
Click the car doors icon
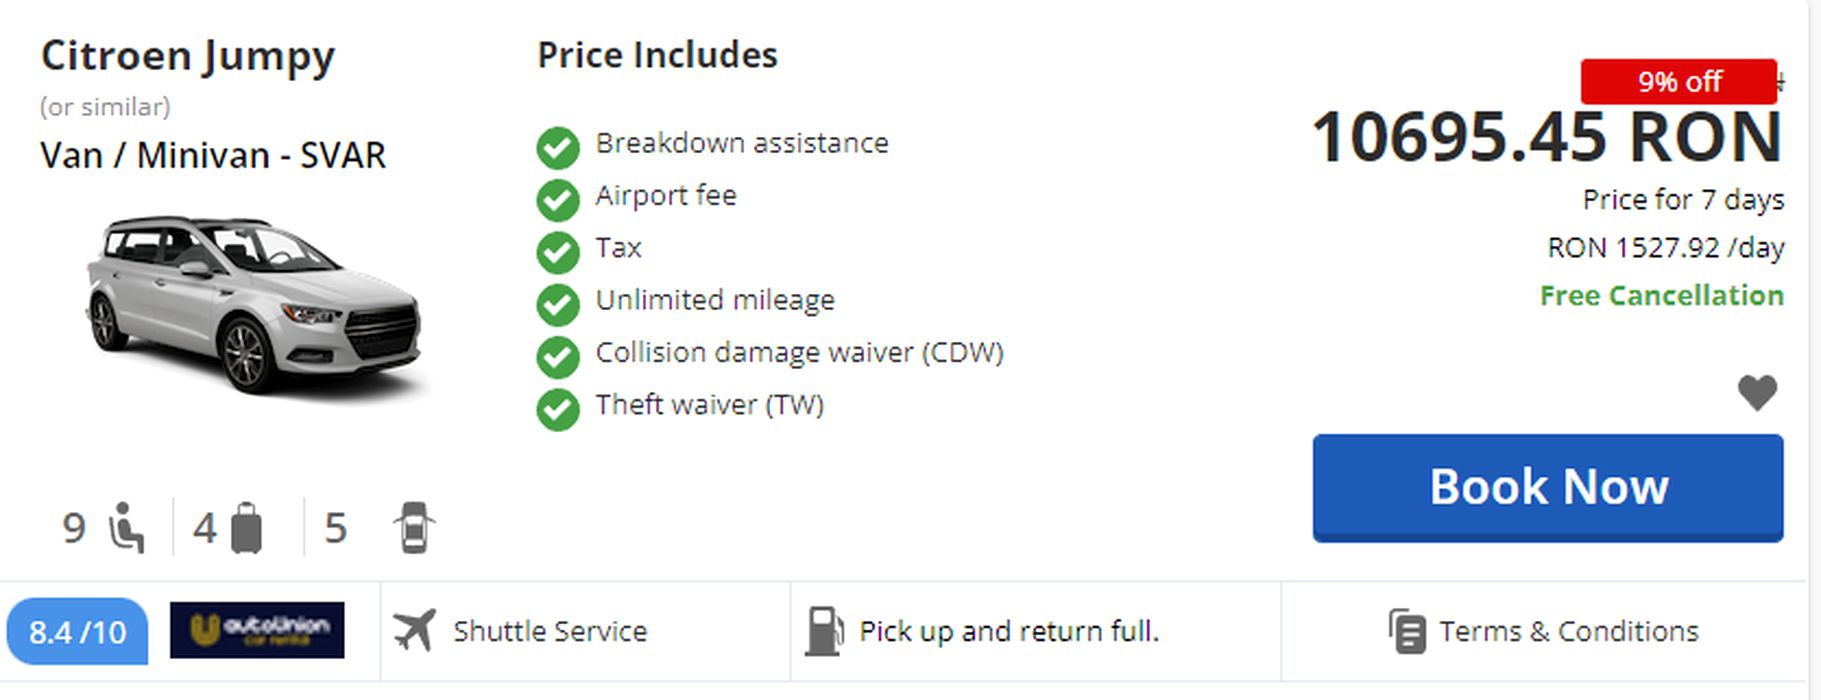click(414, 528)
